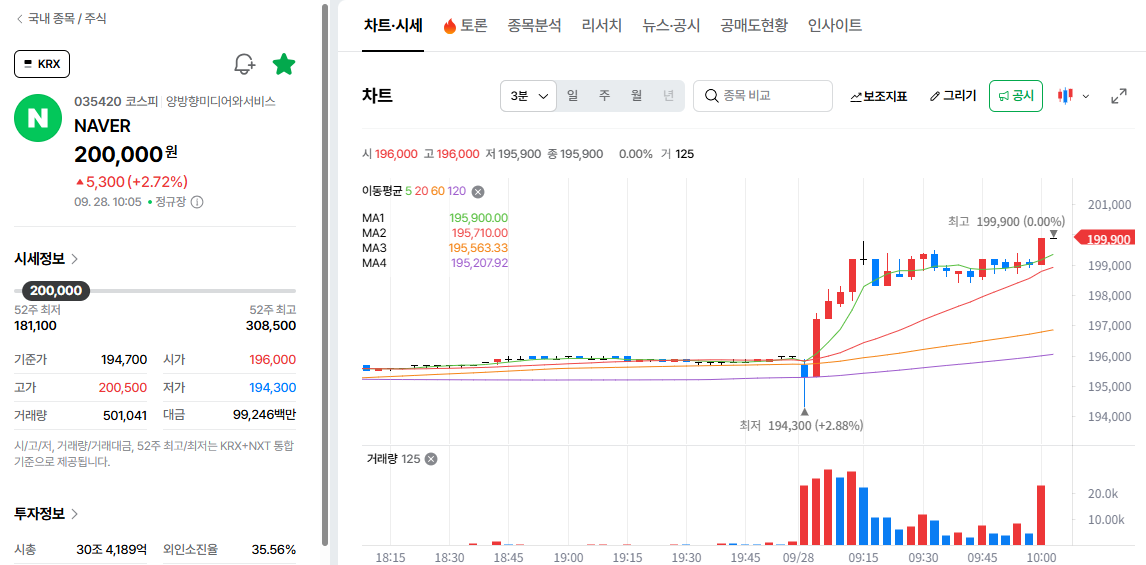The height and width of the screenshot is (565, 1146).
Task: Click the red 199,900 current price tag
Action: coord(1104,239)
